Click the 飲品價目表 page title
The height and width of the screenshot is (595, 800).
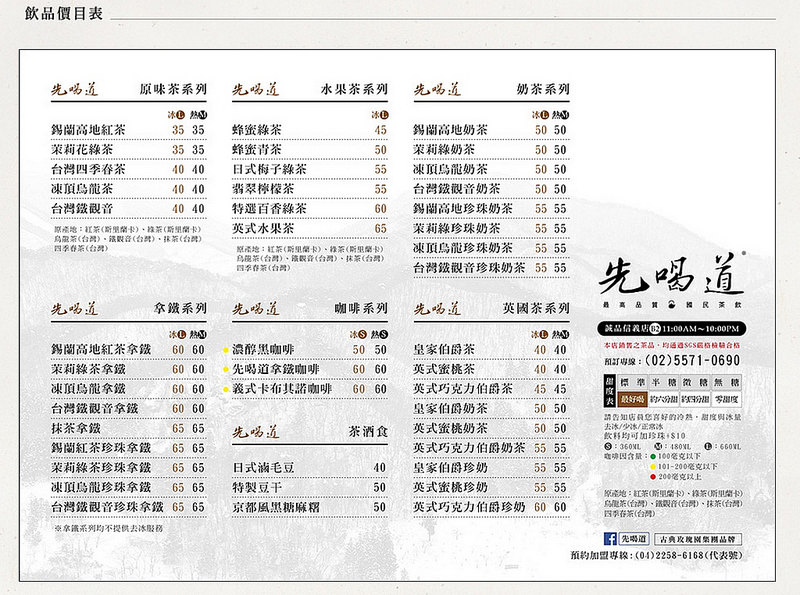point(64,13)
